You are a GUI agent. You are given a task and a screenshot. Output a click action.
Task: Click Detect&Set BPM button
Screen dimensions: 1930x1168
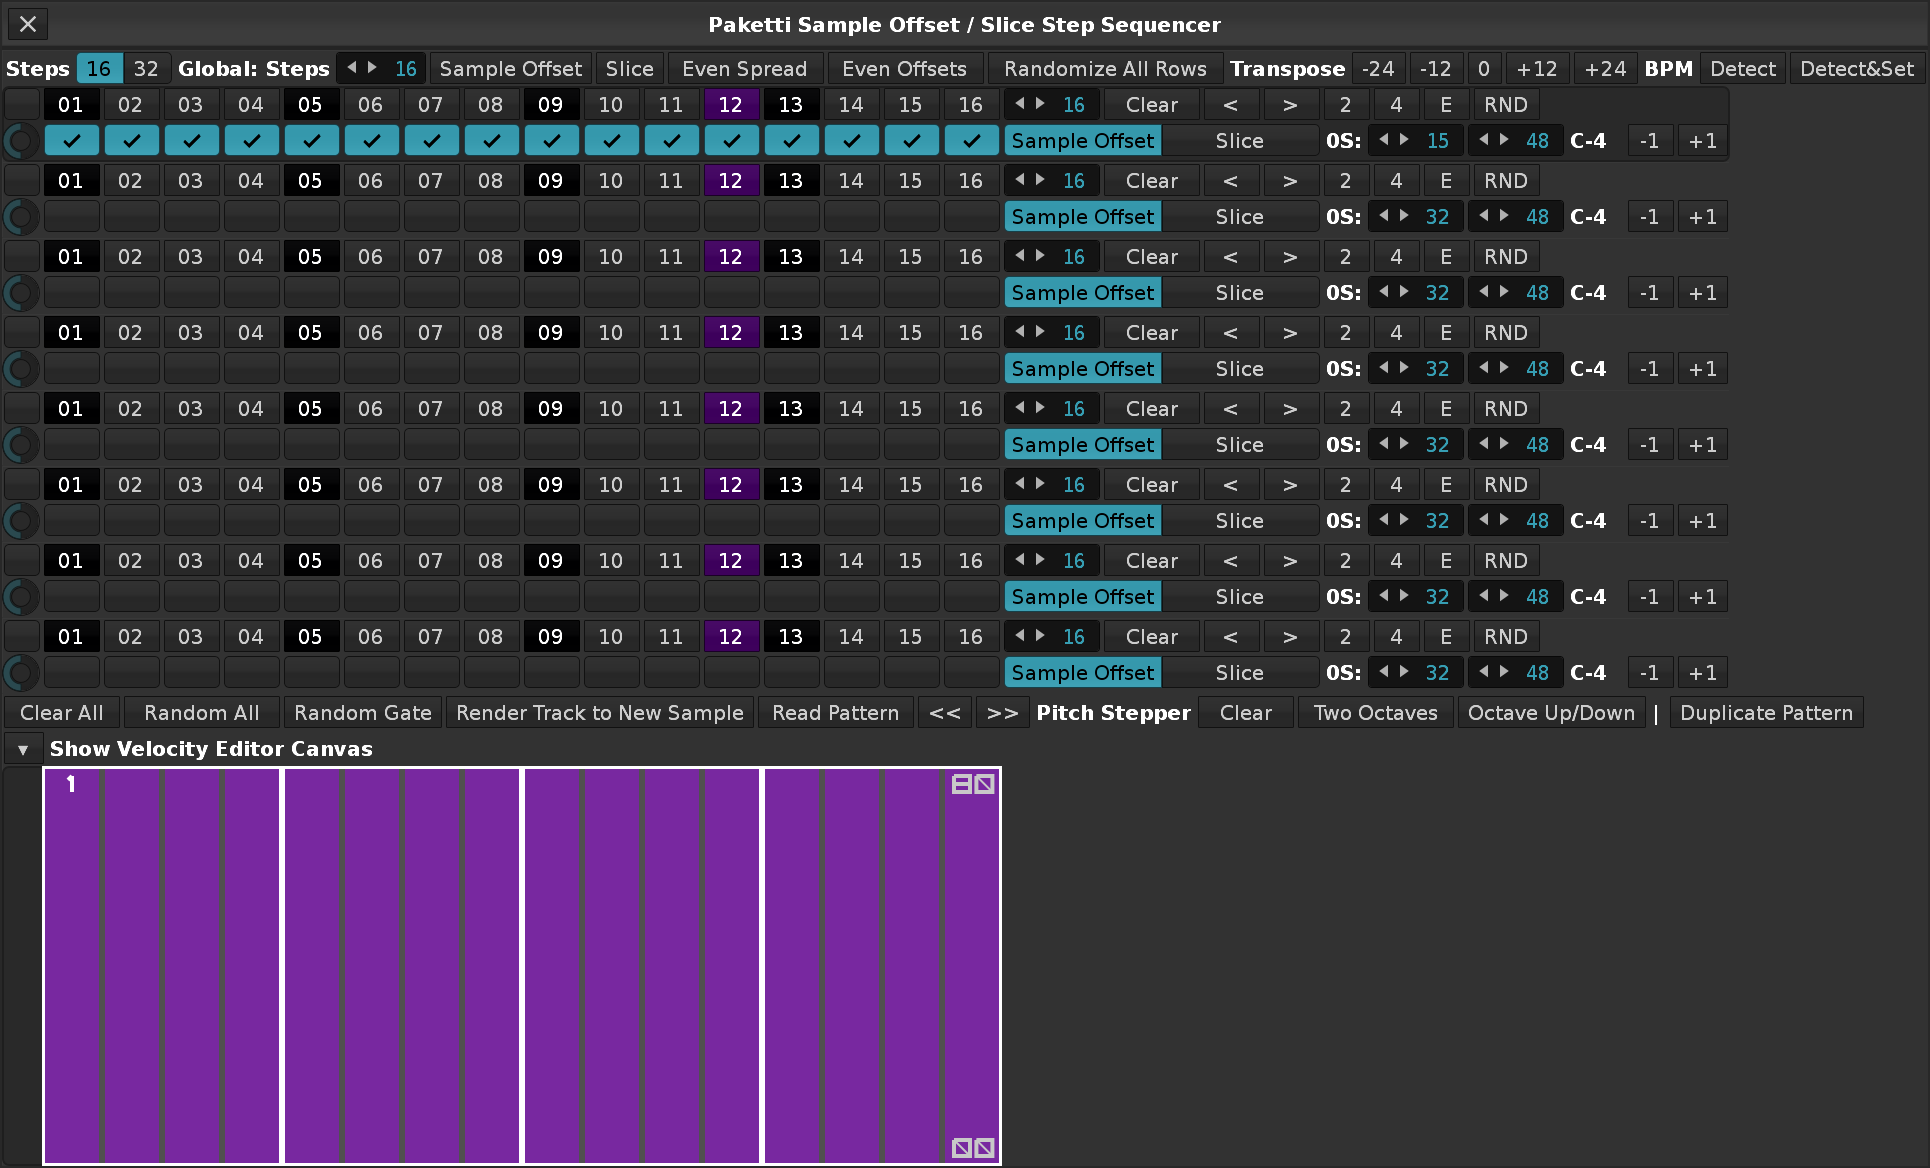(x=1857, y=69)
